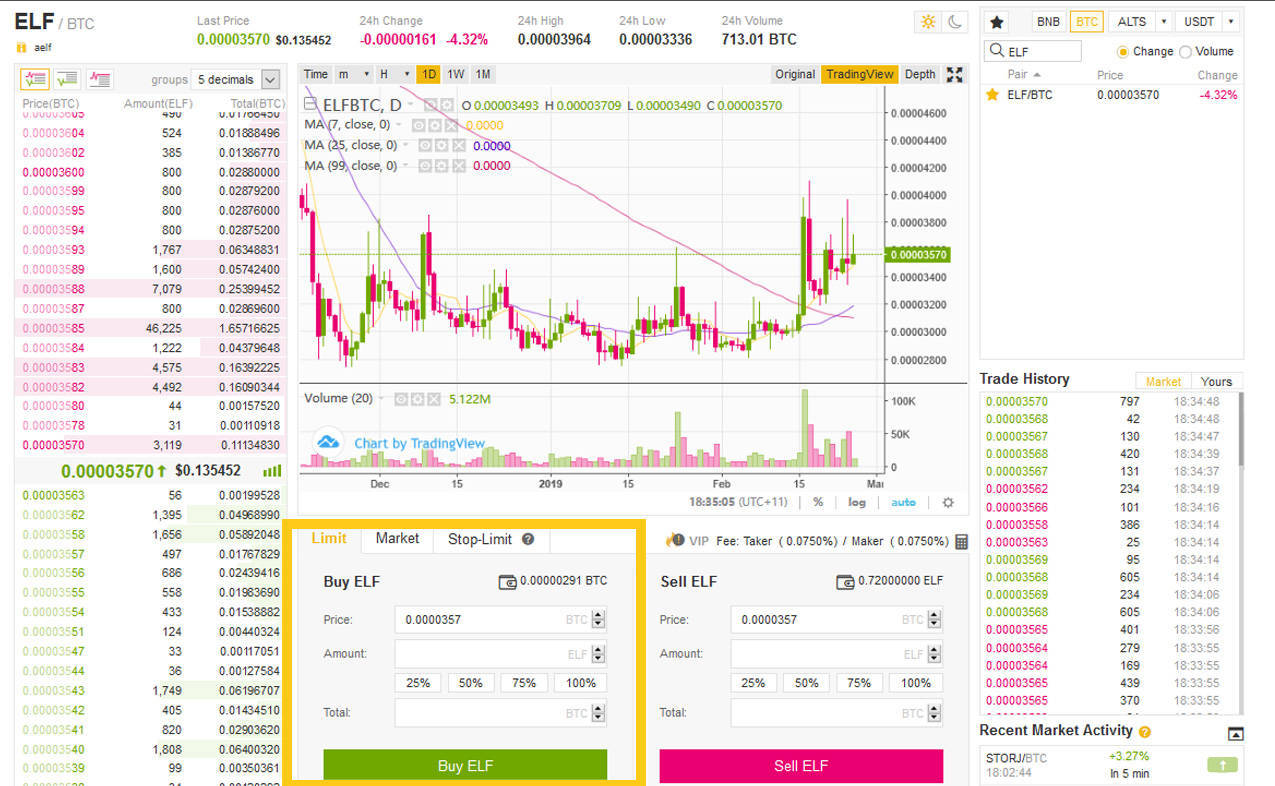Sort the market list by the Pair column
The image size is (1275, 786).
coord(1023,75)
